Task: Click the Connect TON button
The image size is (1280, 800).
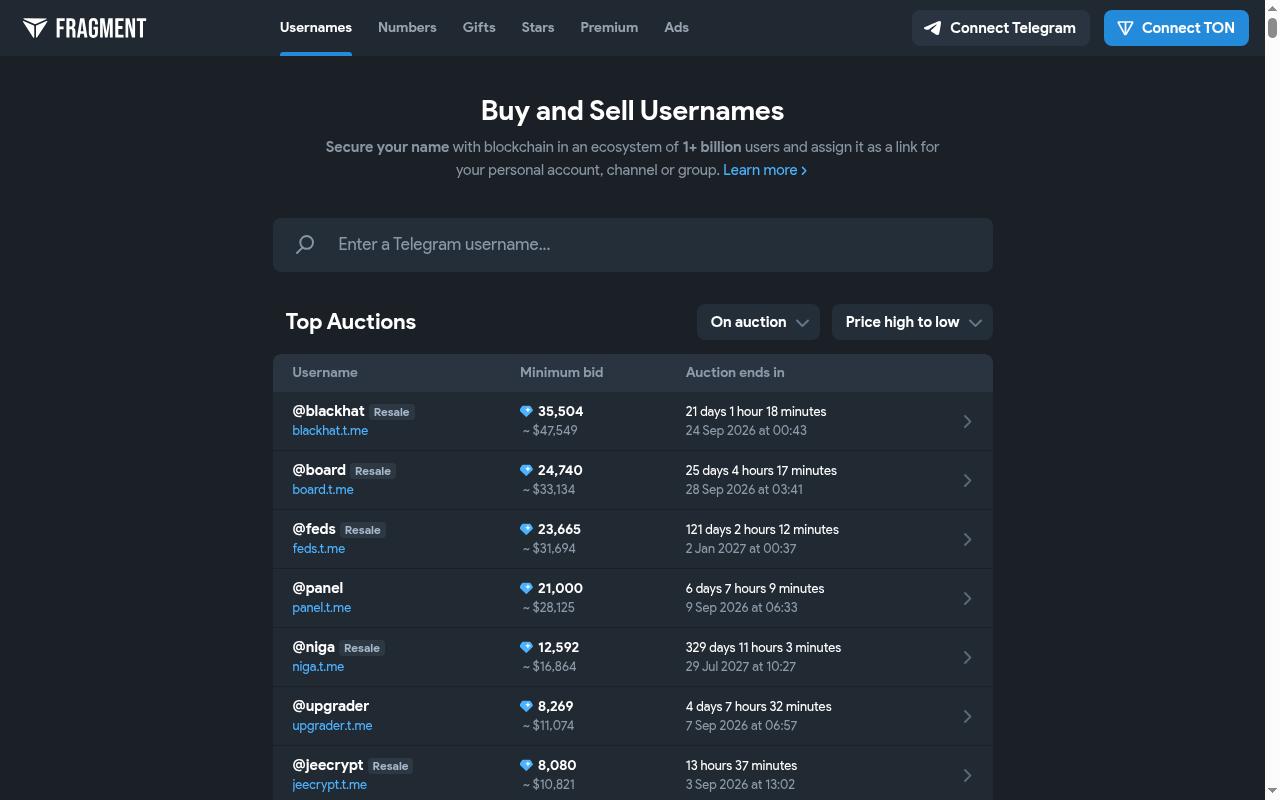Action: click(1176, 28)
